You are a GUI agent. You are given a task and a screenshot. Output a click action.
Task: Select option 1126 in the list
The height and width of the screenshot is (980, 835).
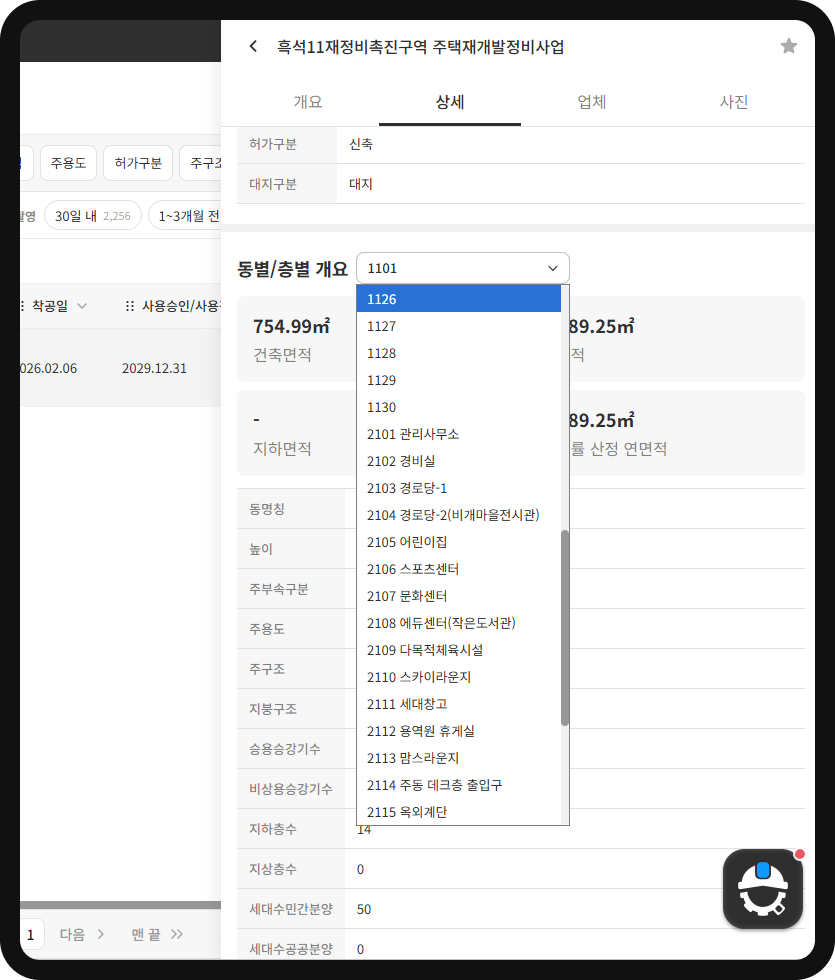[x=459, y=299]
